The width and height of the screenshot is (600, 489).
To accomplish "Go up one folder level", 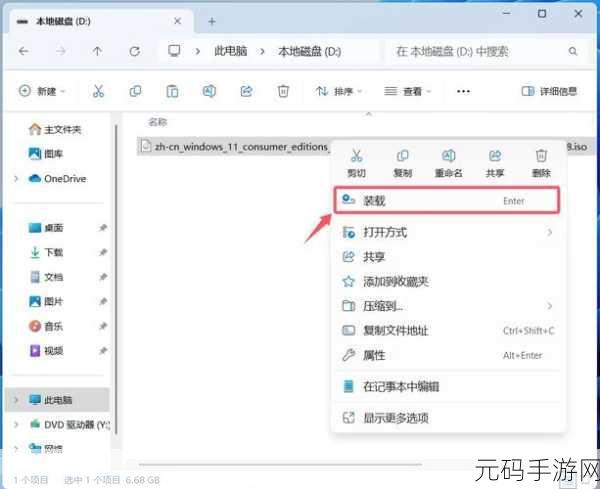I will point(98,51).
